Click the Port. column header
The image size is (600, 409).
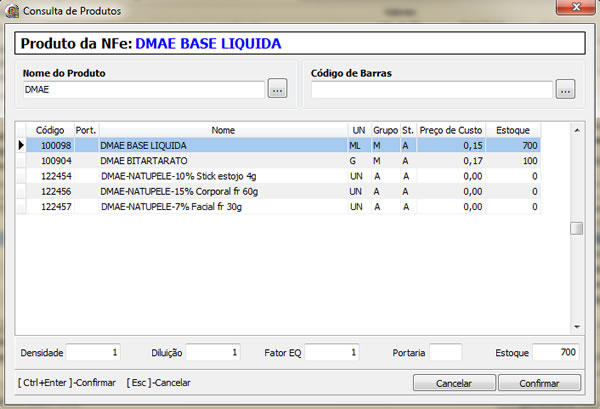pos(86,130)
